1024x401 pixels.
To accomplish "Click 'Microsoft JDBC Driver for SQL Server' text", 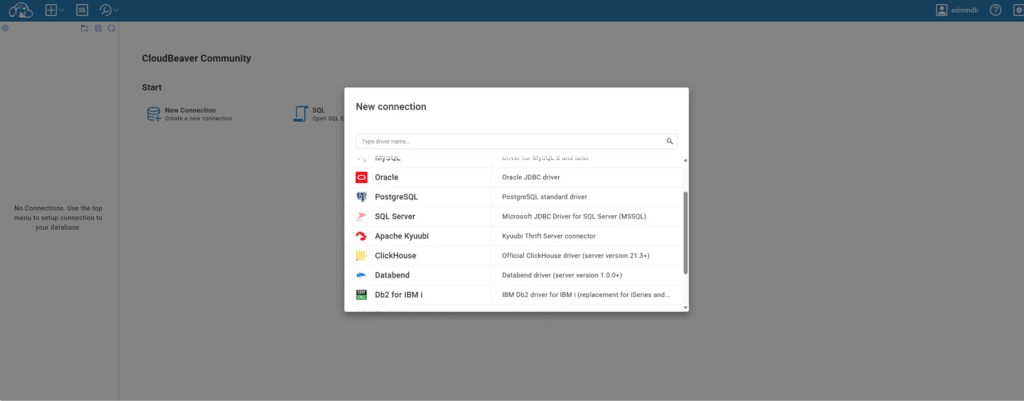I will point(574,216).
